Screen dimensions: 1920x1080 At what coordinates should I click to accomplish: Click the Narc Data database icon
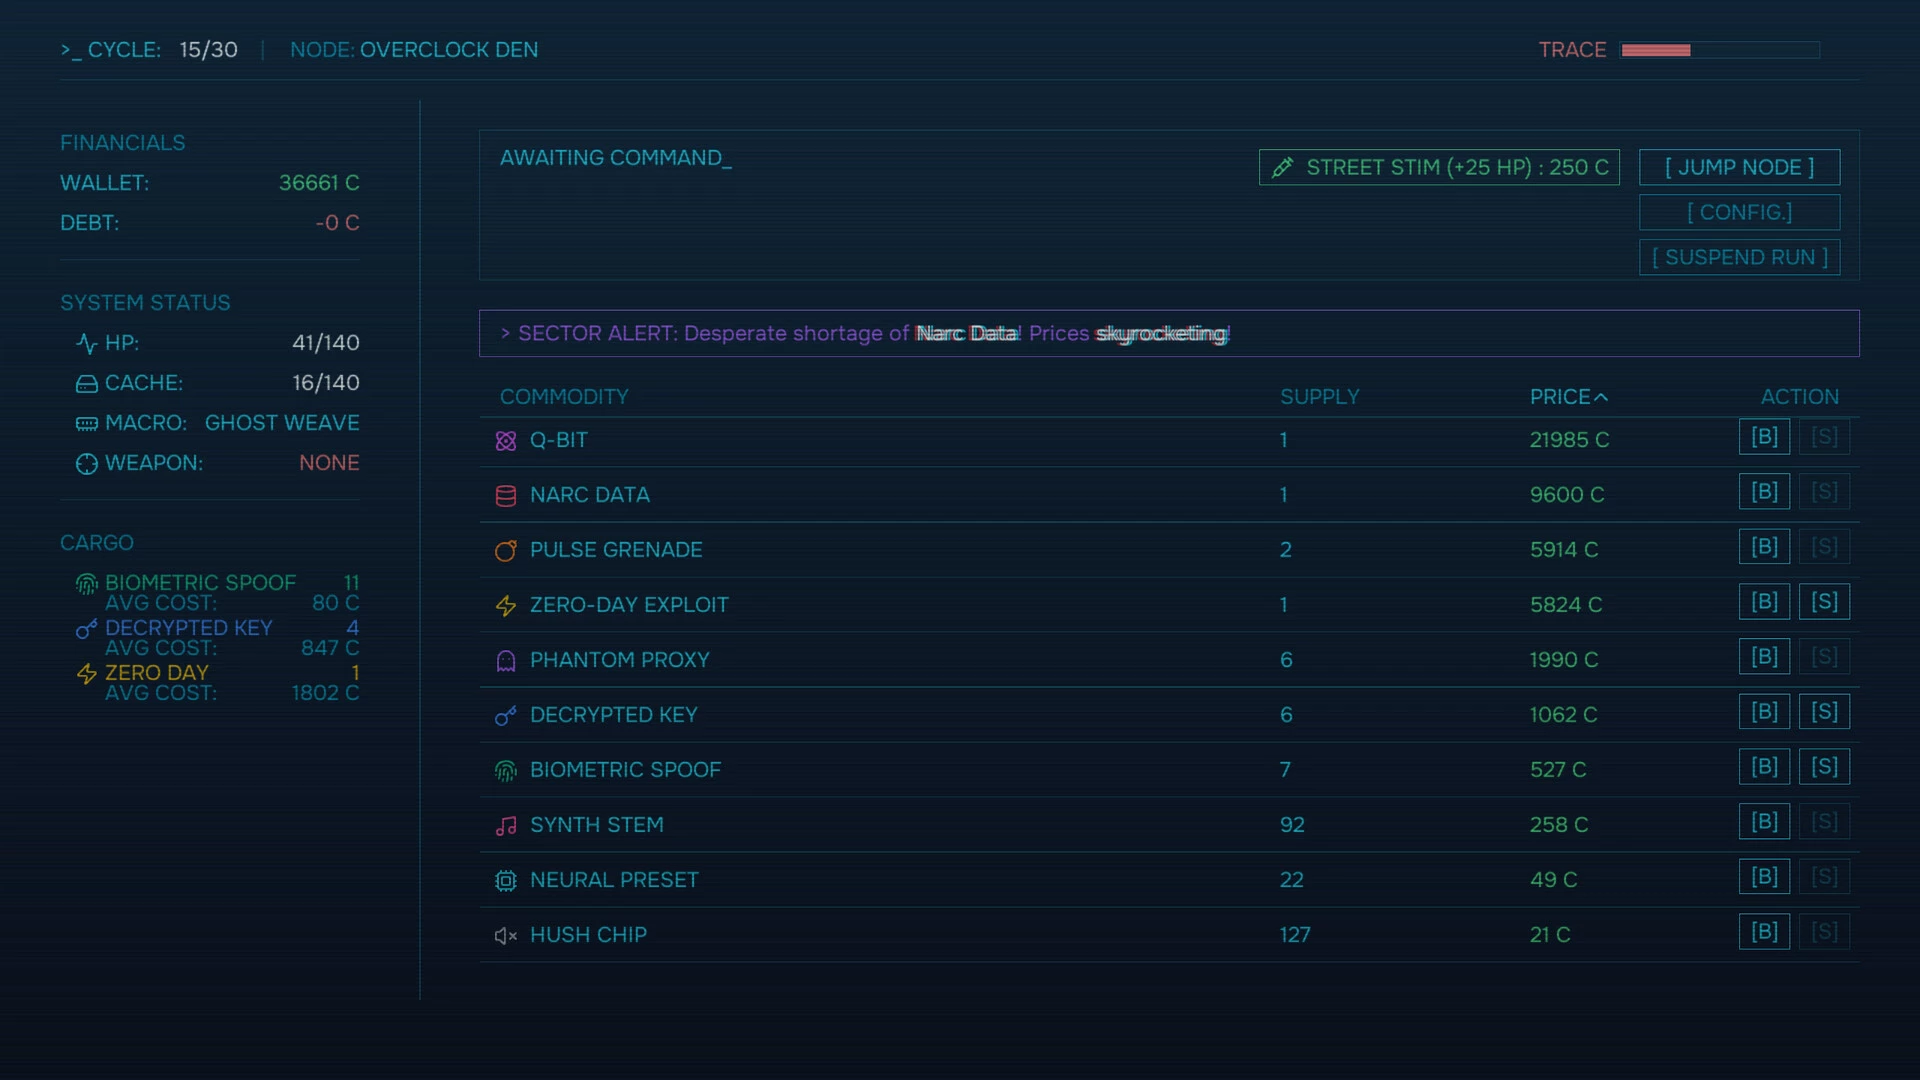click(x=506, y=496)
